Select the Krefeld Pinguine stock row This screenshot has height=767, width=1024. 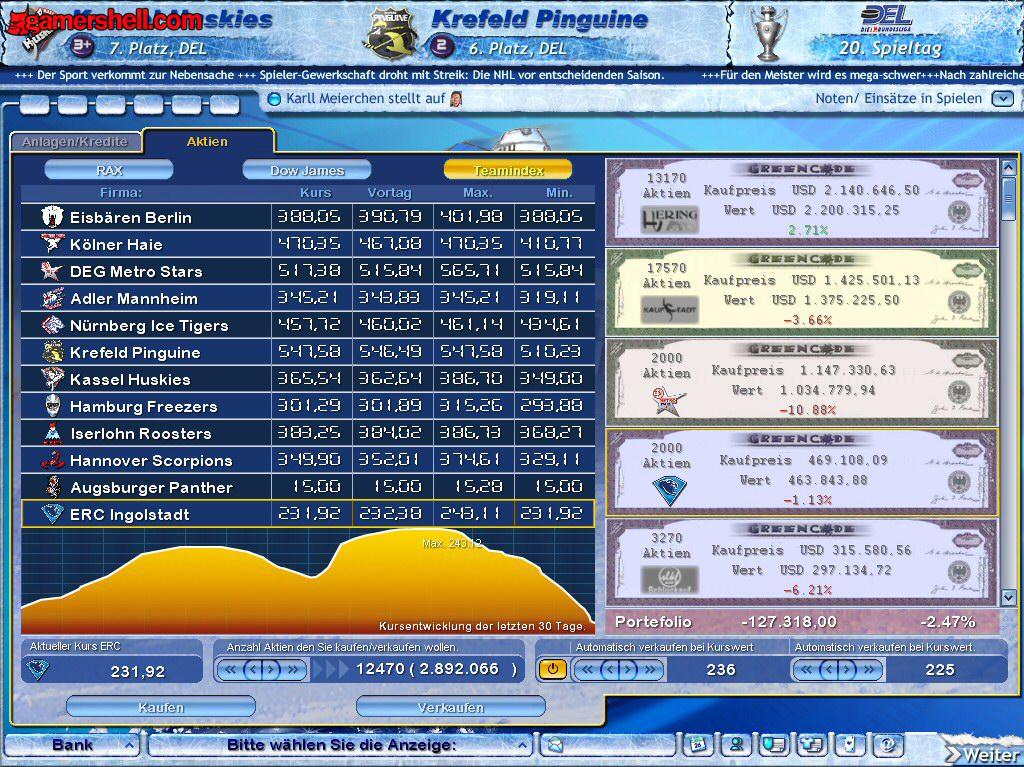click(307, 352)
